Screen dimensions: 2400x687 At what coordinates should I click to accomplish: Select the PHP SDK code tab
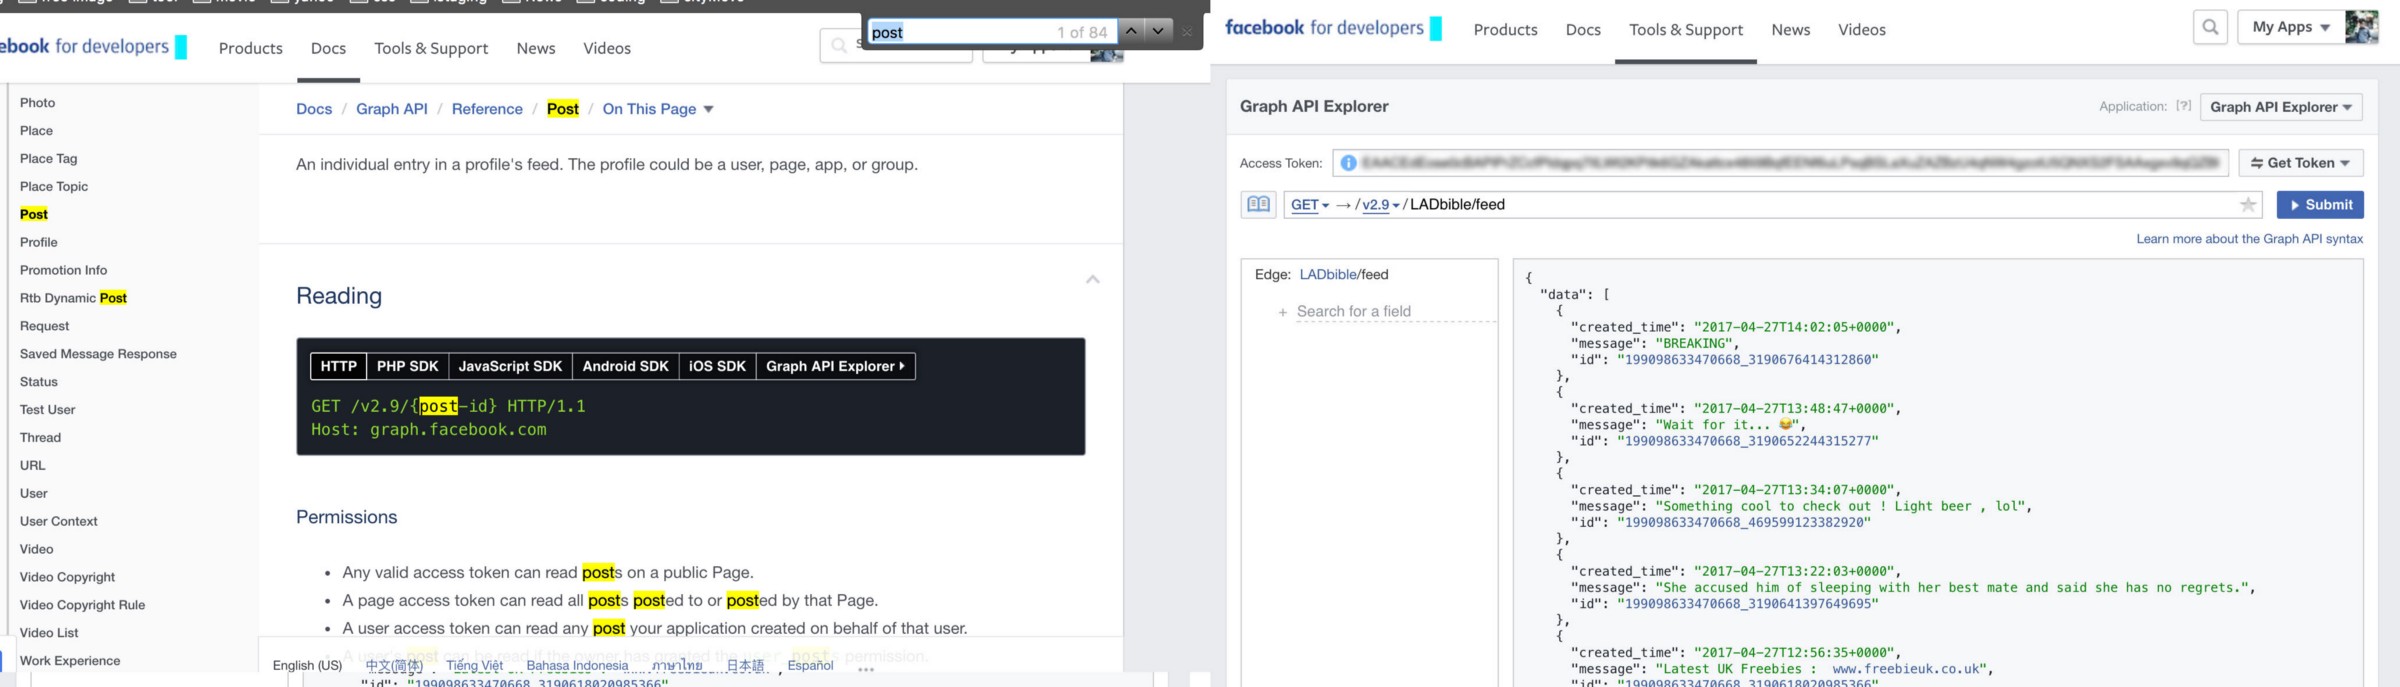[x=408, y=366]
